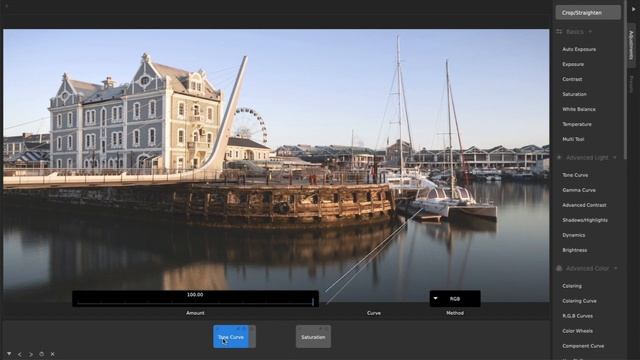The height and width of the screenshot is (360, 640).
Task: Add the Component Curve adjustment
Action: point(583,346)
